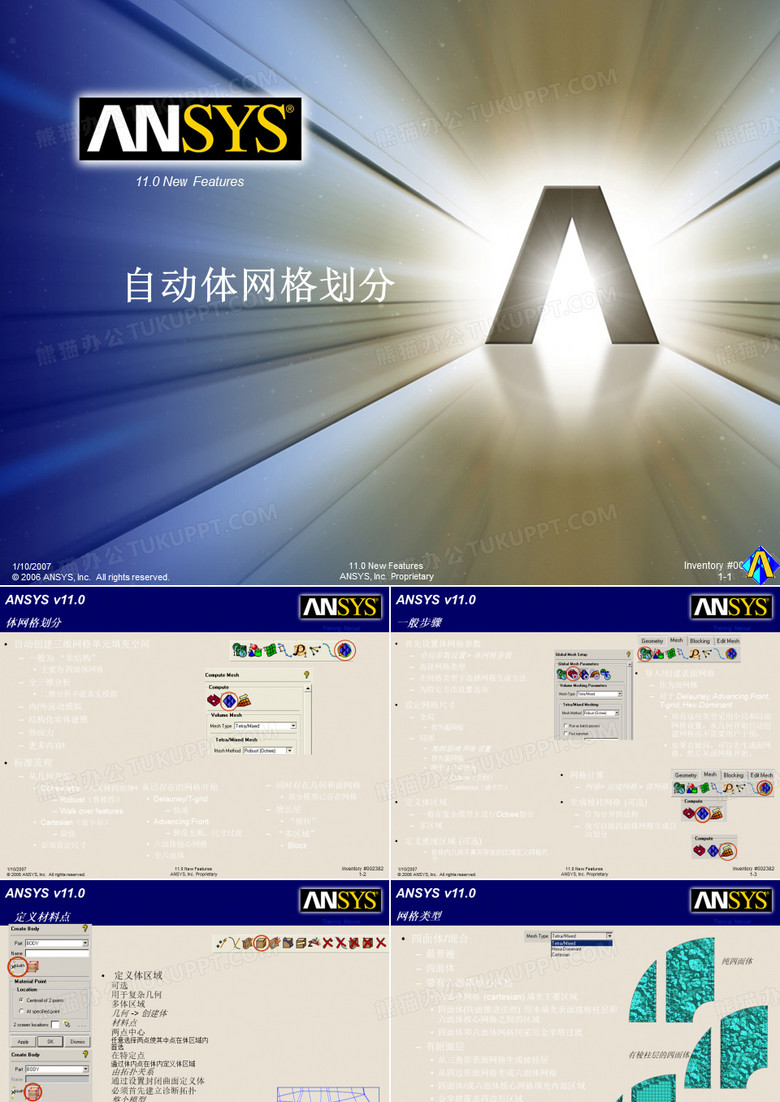This screenshot has width=780, height=1102.
Task: Click Mesh Type combo arrow on mesh type slide
Action: [x=610, y=936]
